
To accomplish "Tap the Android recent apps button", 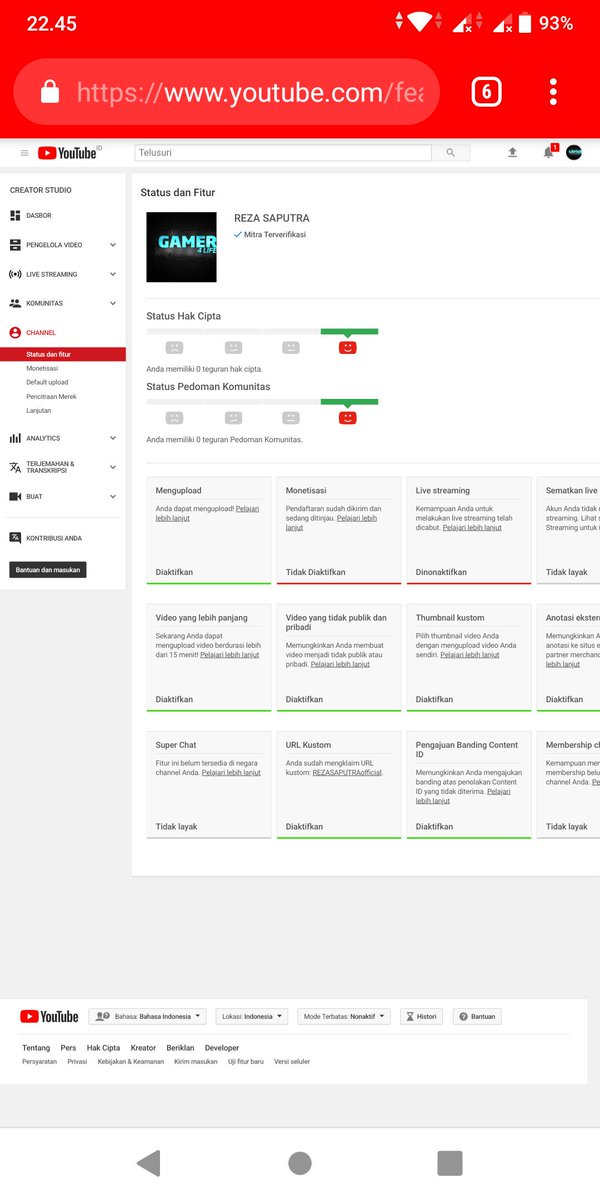I will pyautogui.click(x=450, y=1163).
